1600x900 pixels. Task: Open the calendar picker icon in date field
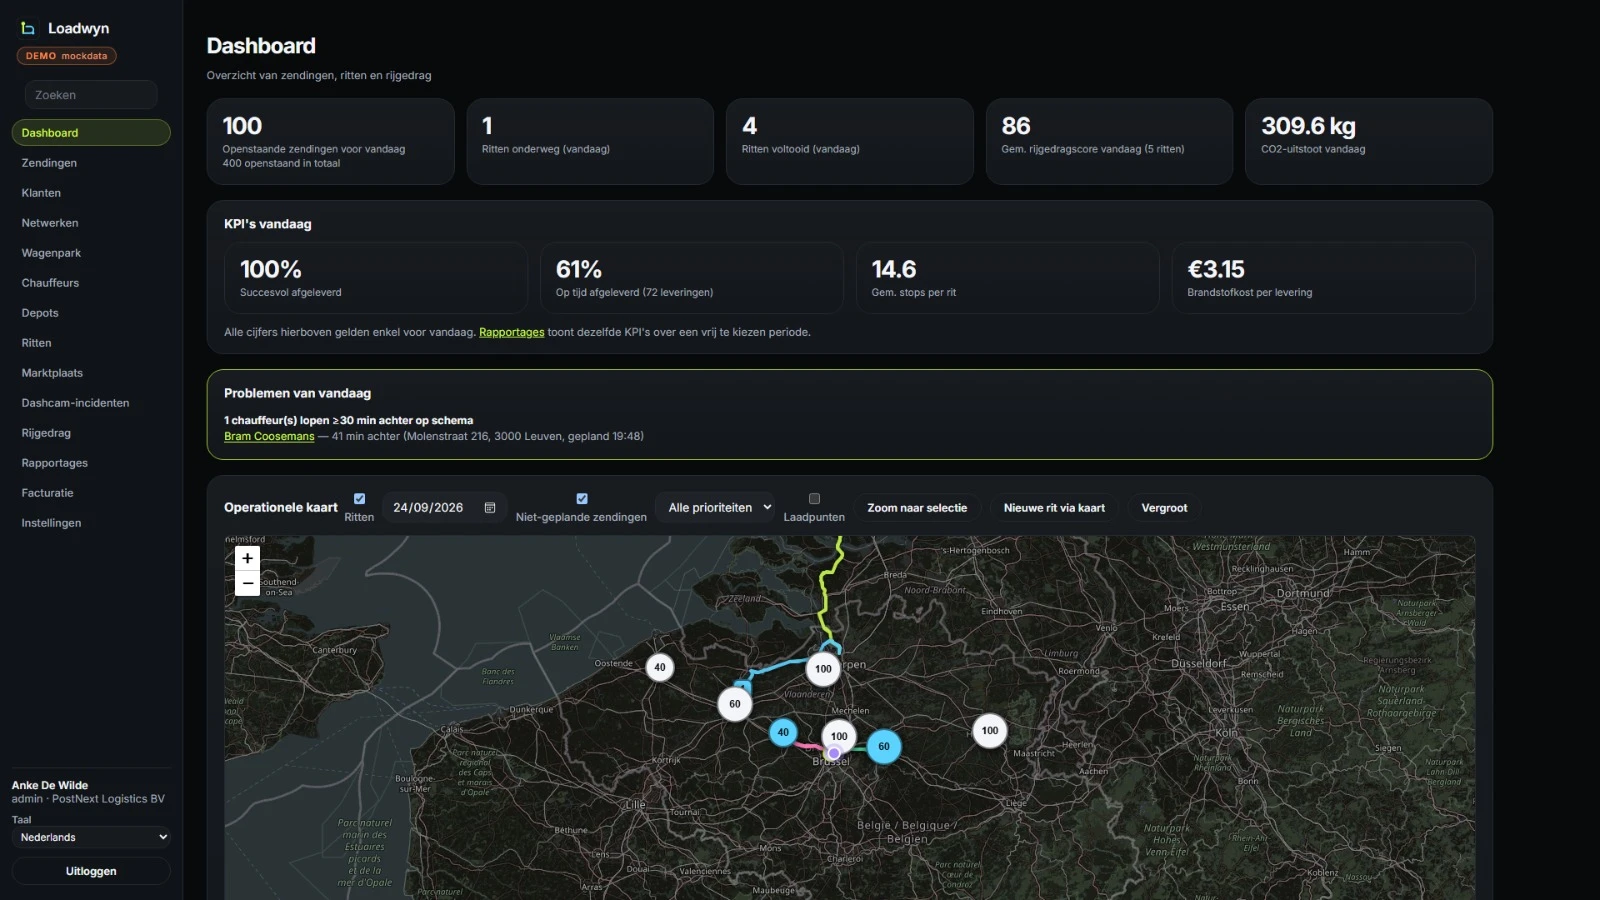click(490, 508)
